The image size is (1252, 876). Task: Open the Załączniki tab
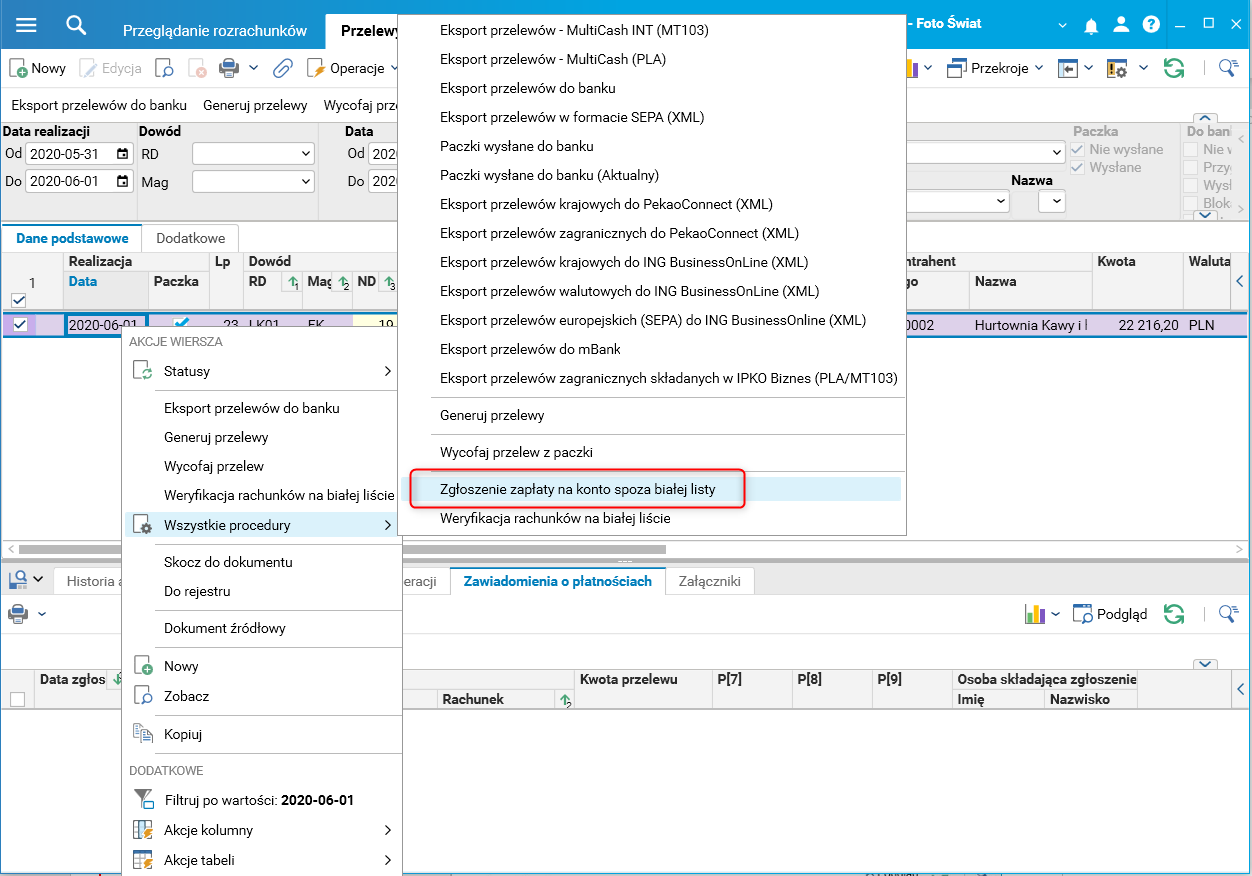click(710, 581)
